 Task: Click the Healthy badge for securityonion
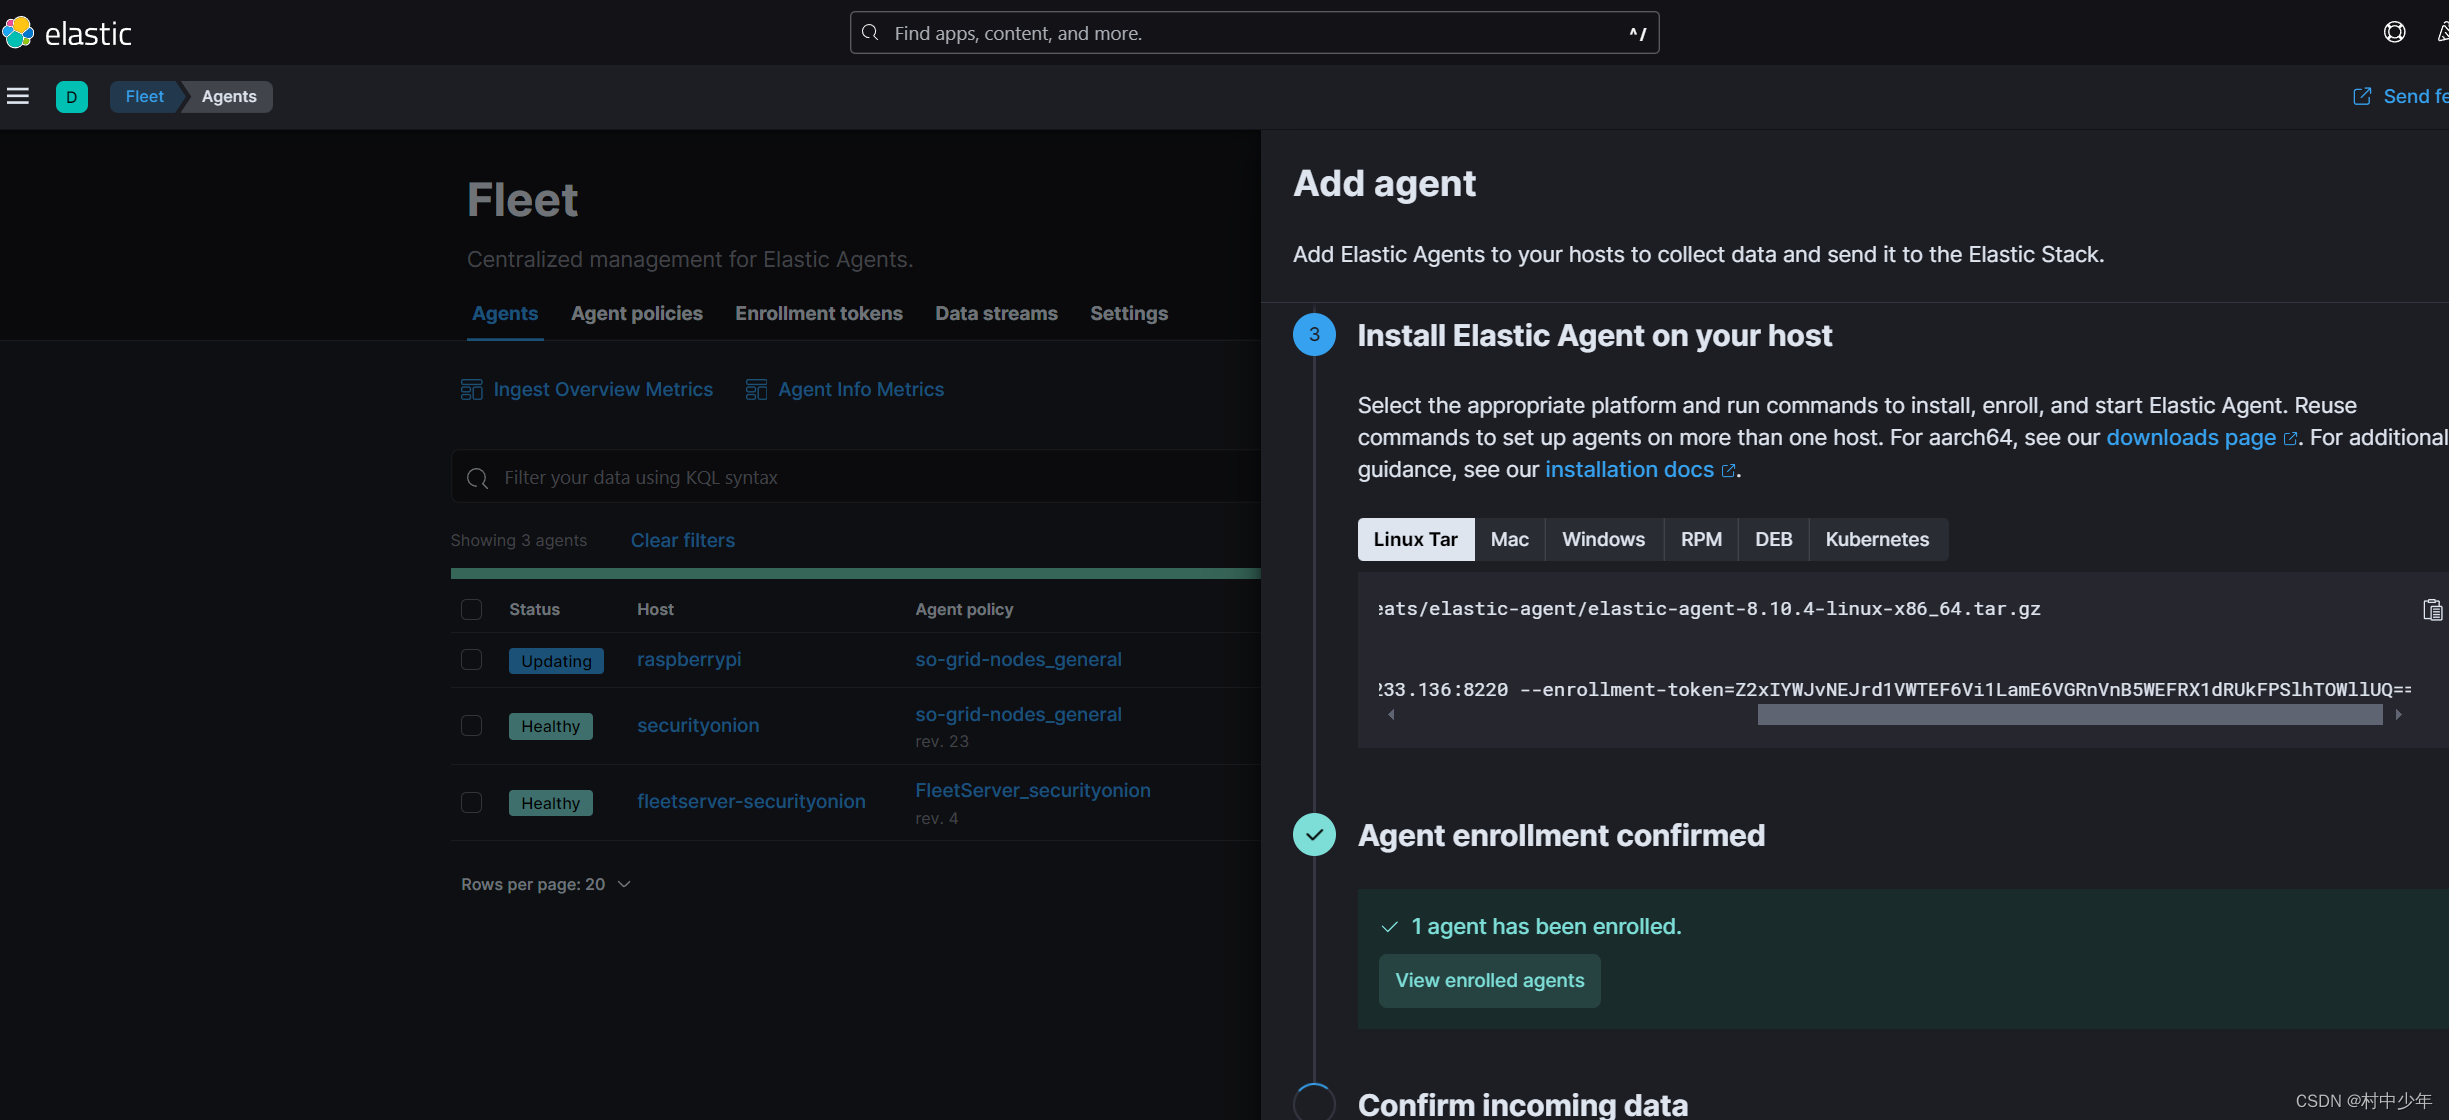pyautogui.click(x=550, y=726)
